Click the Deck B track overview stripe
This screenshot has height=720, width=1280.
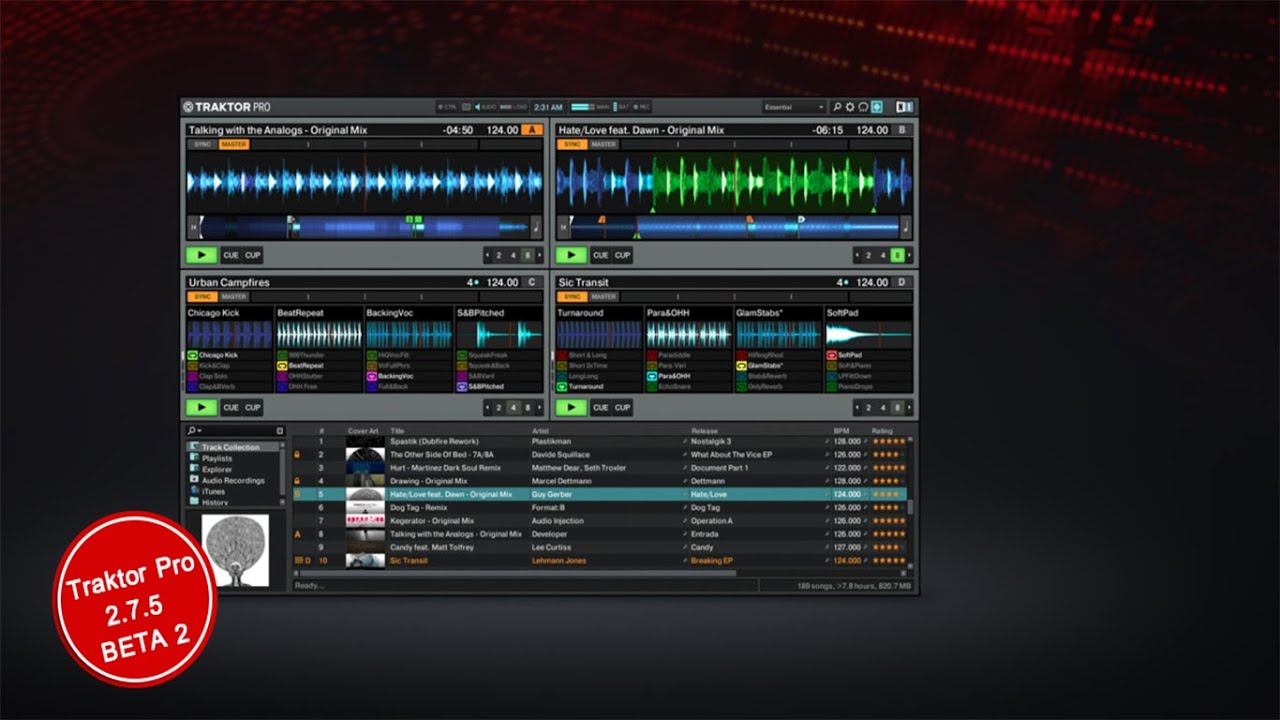(x=733, y=228)
